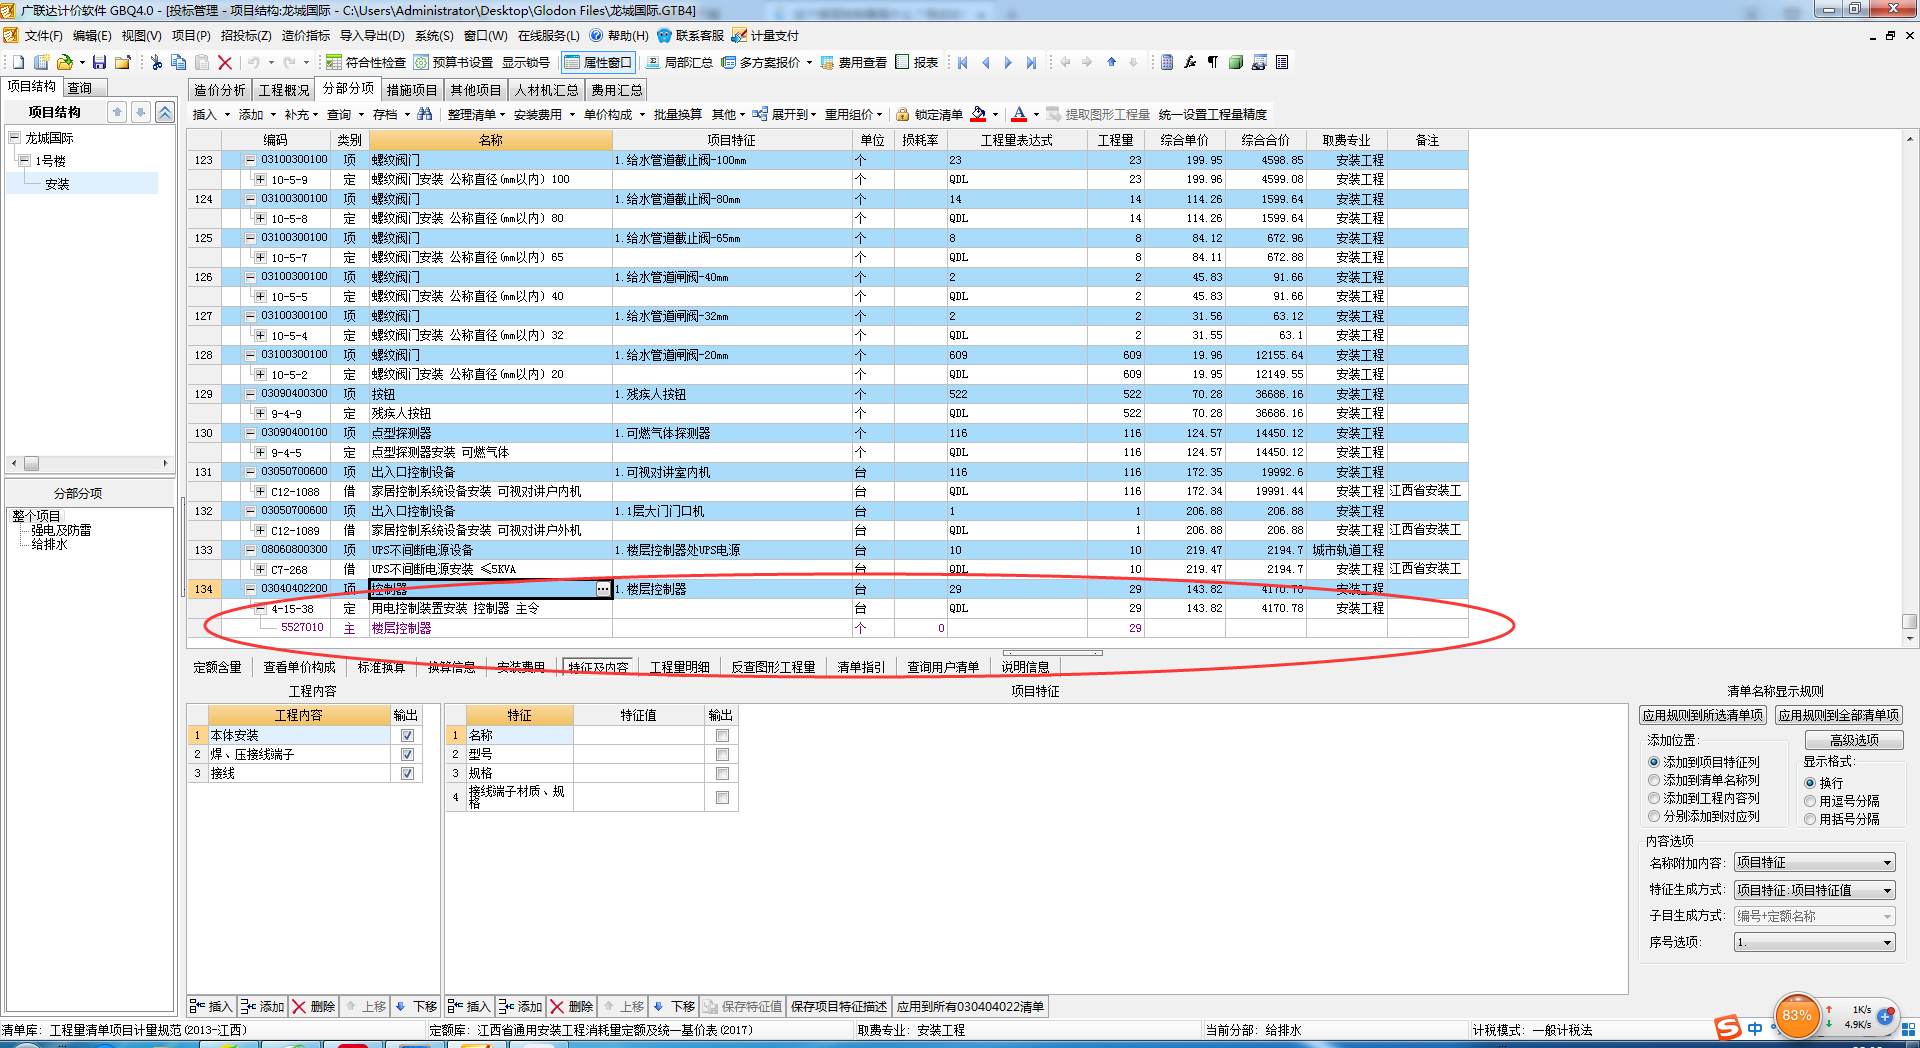Open 费用查看 fee viewer
The image size is (1920, 1048).
coord(853,62)
